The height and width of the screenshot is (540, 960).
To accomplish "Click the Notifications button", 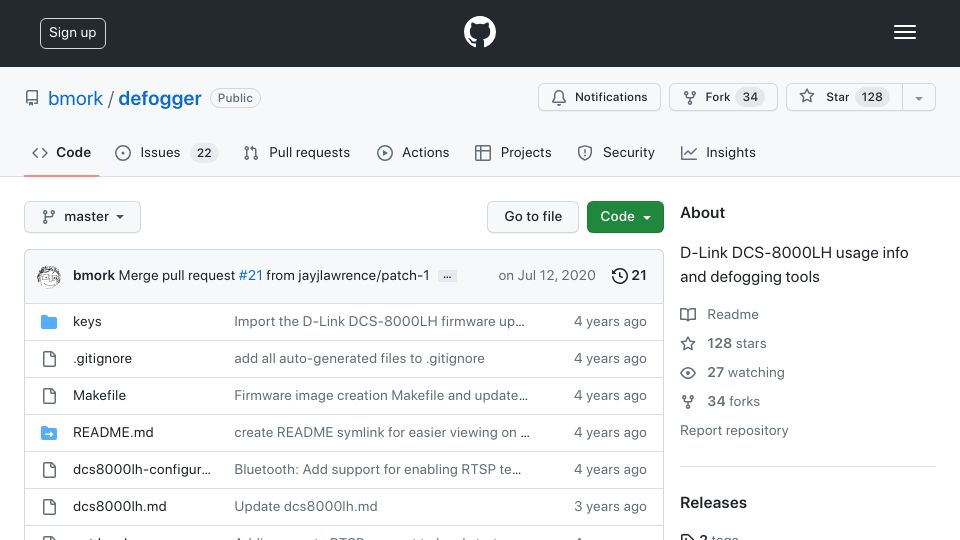I will point(599,97).
